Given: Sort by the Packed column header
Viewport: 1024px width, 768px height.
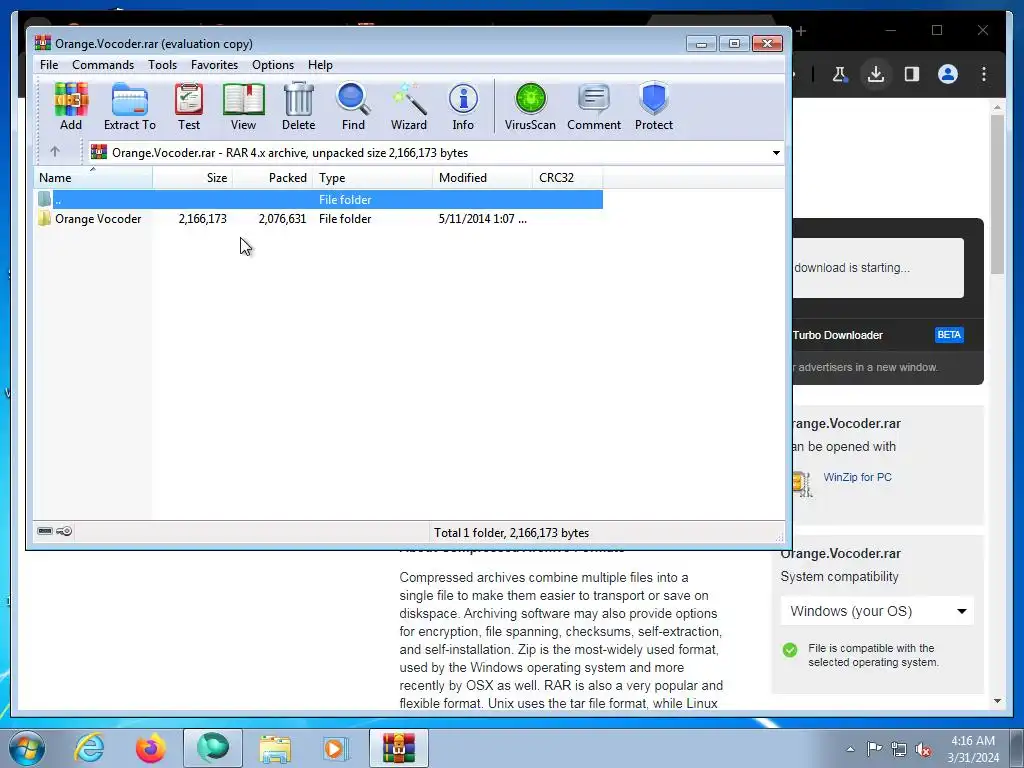Looking at the screenshot, I should (273, 178).
